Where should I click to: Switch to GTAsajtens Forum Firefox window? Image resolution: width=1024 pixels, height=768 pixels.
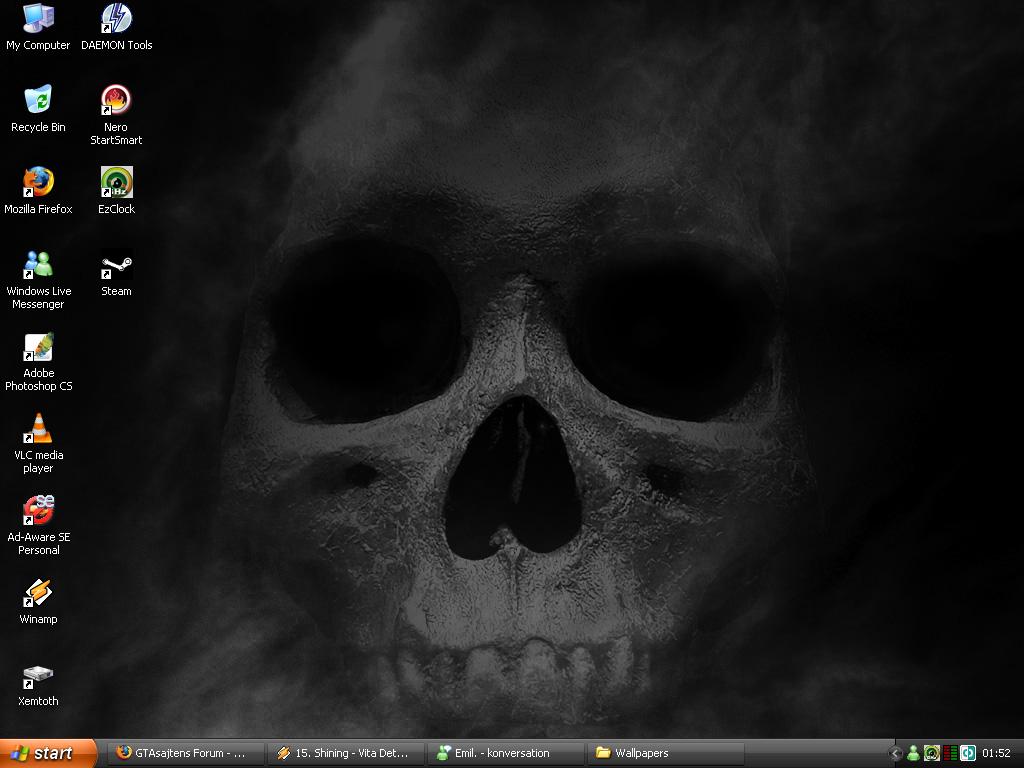(186, 753)
